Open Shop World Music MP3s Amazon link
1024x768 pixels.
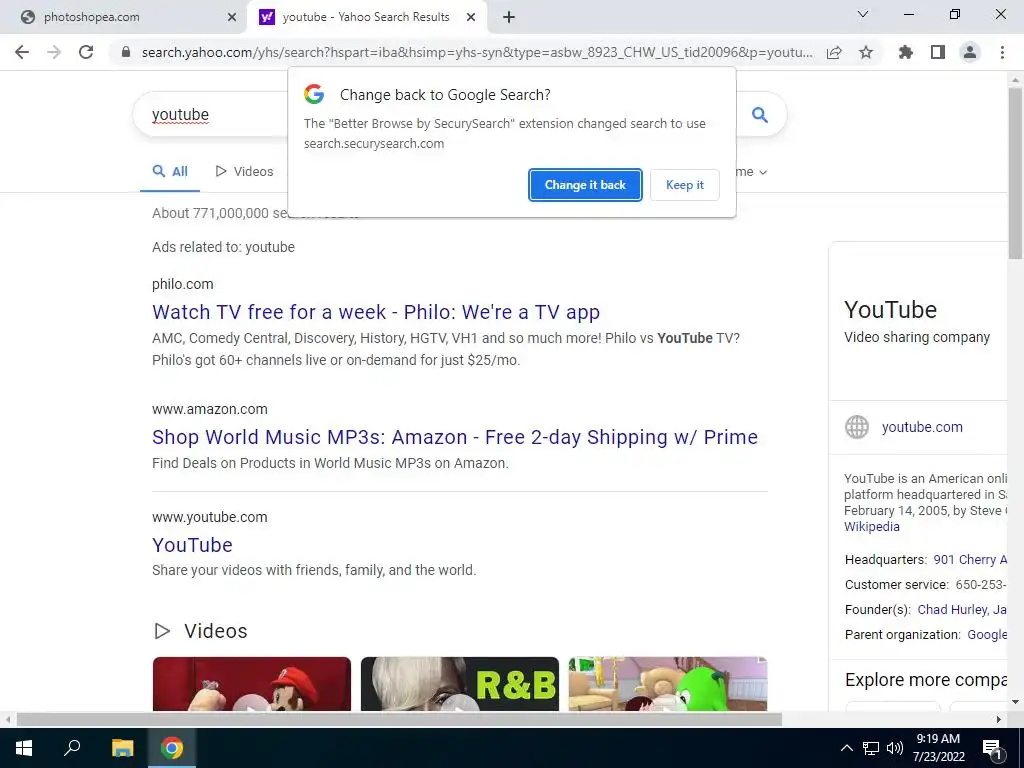pyautogui.click(x=455, y=437)
